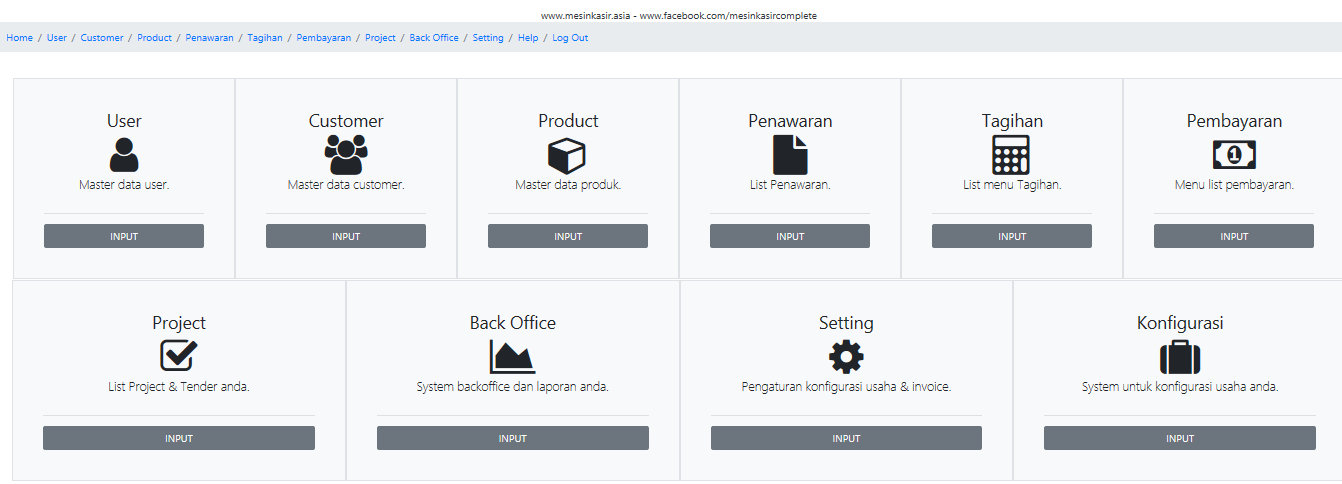Click INPUT button under Konfigurasi card

point(1180,438)
